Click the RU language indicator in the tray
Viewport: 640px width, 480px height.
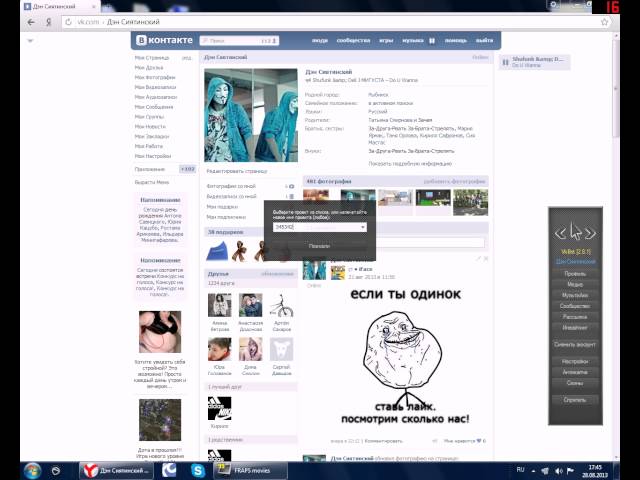(520, 470)
